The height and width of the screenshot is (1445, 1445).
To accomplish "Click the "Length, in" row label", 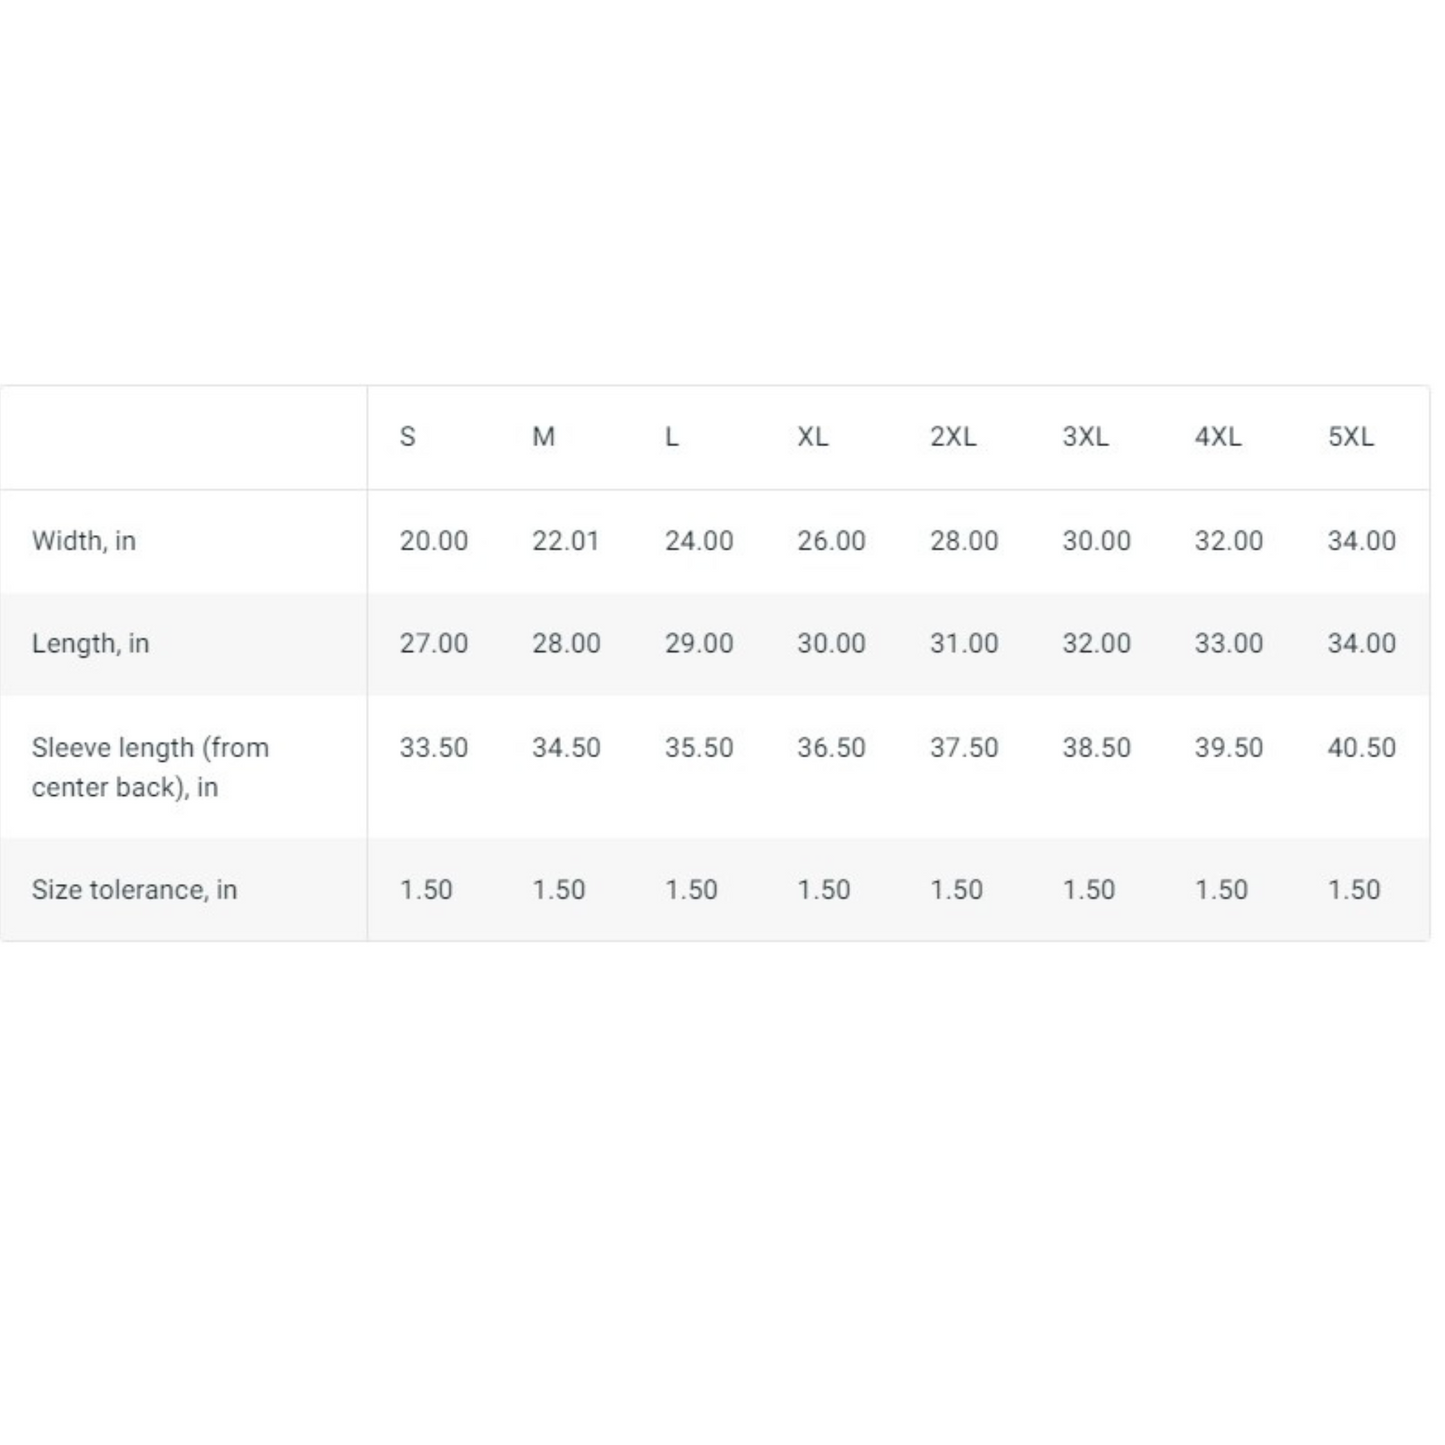I will click(90, 643).
